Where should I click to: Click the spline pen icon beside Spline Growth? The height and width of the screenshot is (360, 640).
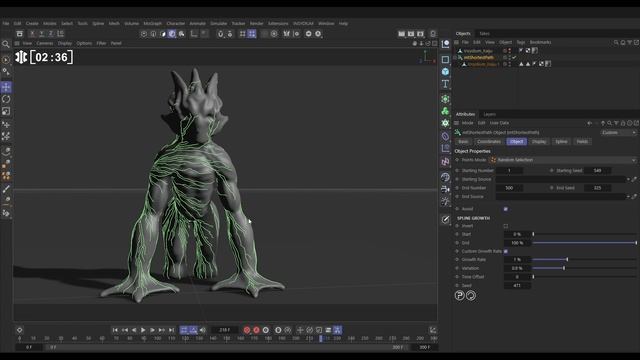click(445, 220)
